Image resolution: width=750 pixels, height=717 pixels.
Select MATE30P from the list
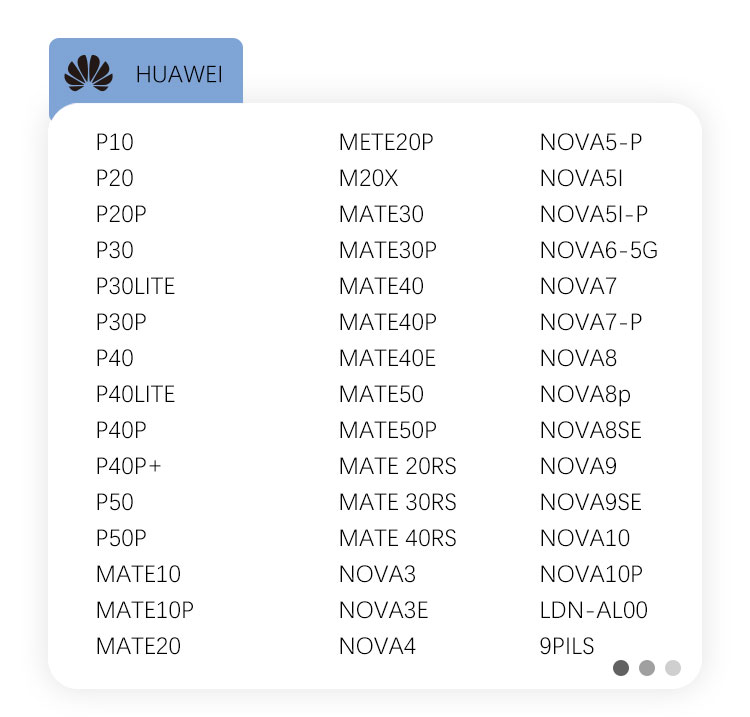click(x=388, y=251)
